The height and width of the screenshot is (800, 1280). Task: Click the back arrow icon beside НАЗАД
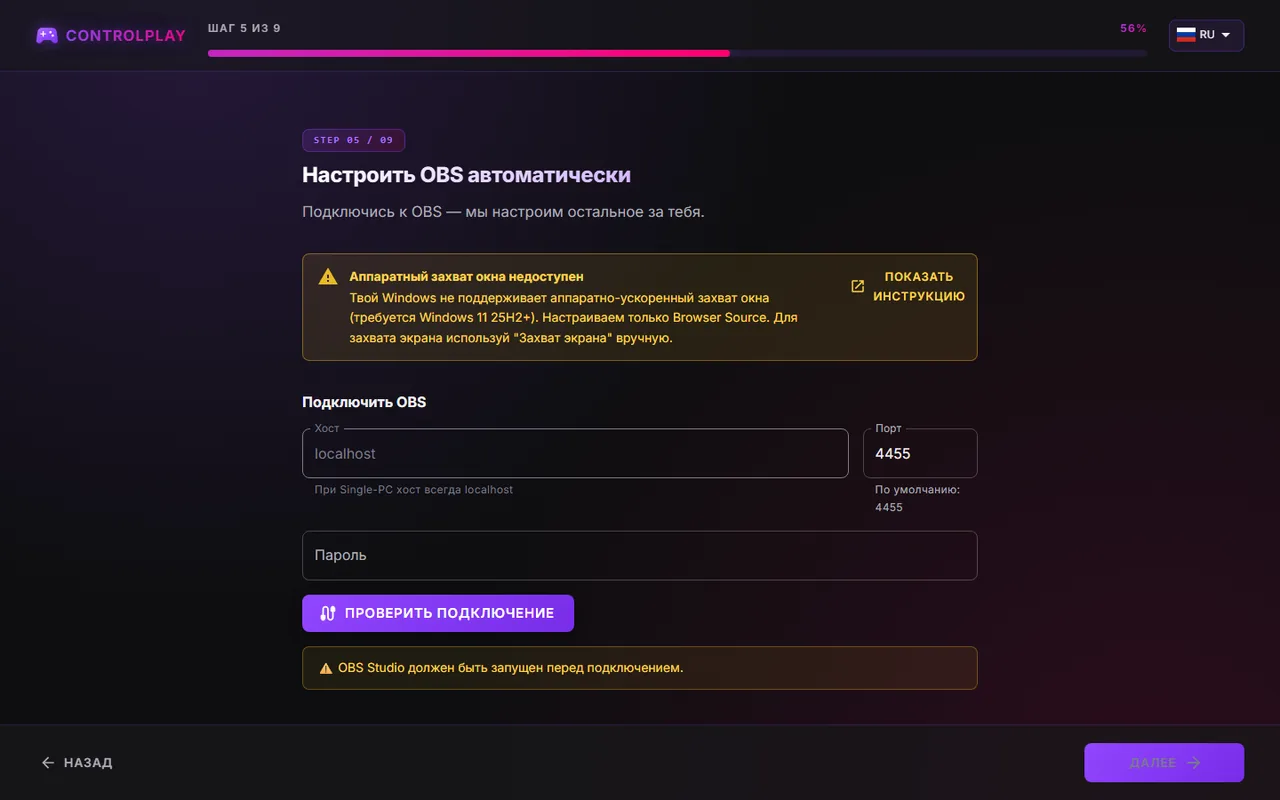coord(48,763)
